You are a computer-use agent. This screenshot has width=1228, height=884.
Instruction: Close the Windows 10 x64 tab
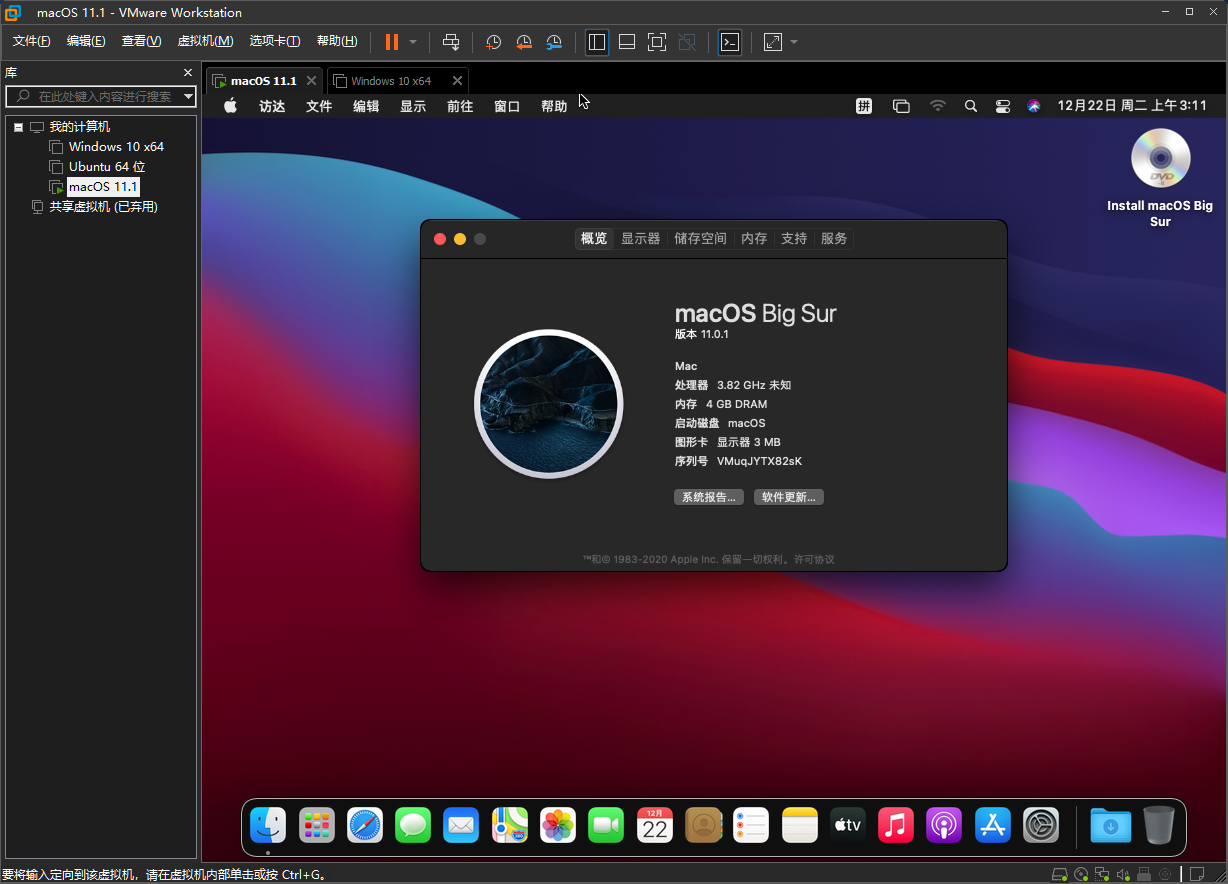pos(457,81)
